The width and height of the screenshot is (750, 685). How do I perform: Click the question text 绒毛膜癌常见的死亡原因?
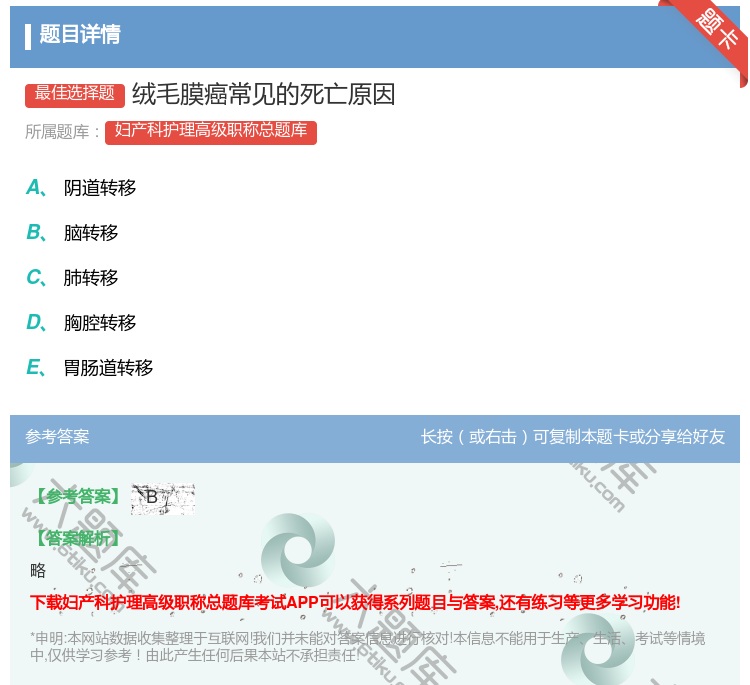click(x=264, y=94)
